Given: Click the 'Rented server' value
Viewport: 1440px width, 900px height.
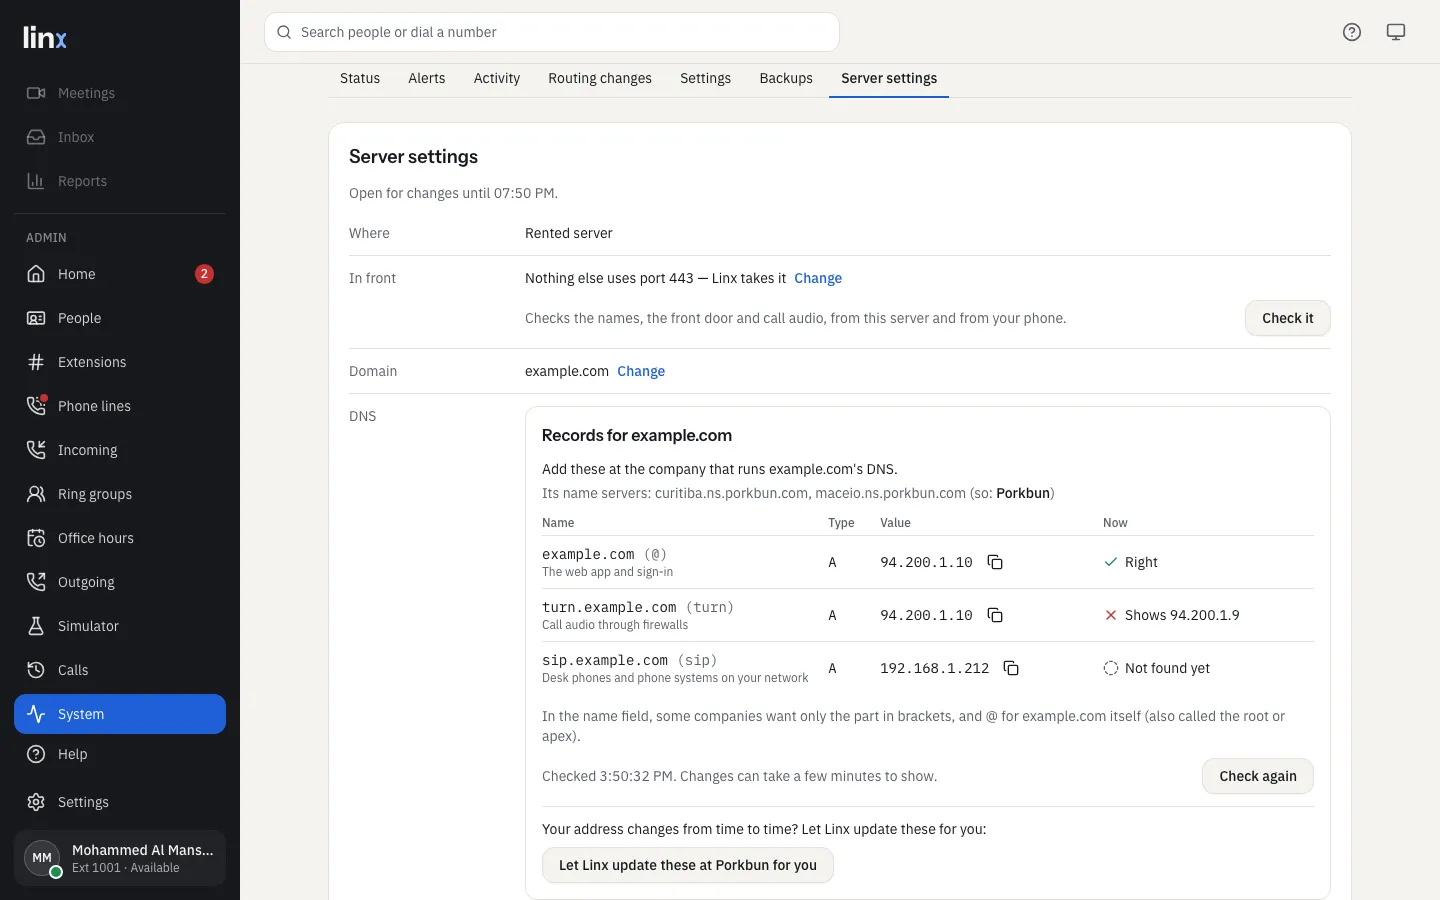Looking at the screenshot, I should 569,233.
